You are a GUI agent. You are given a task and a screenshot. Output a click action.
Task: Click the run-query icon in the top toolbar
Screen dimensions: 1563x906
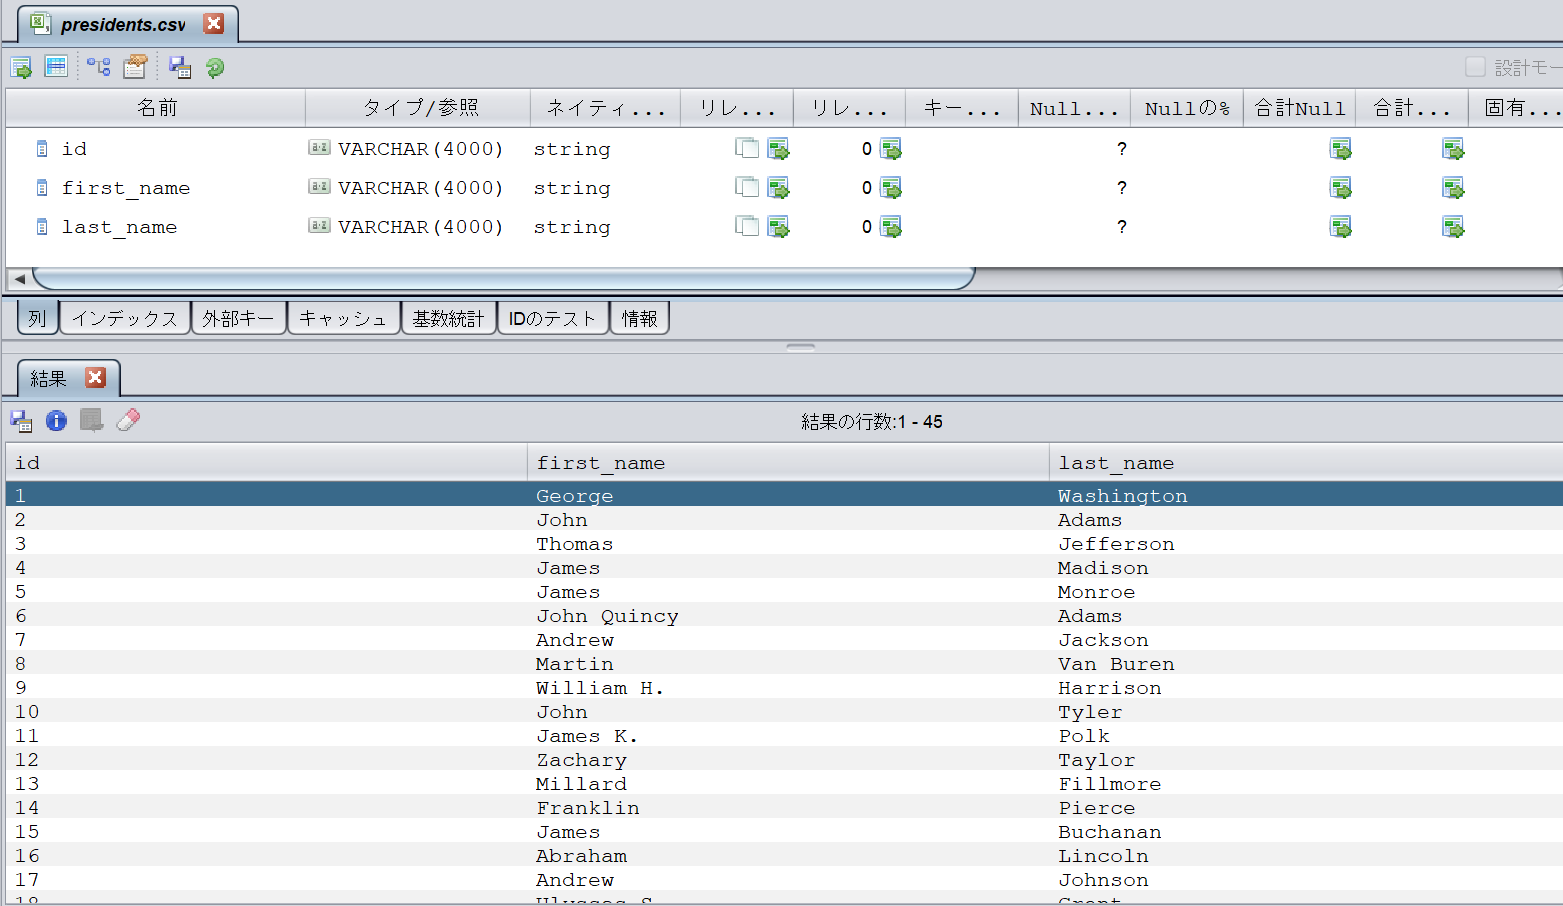tap(21, 67)
